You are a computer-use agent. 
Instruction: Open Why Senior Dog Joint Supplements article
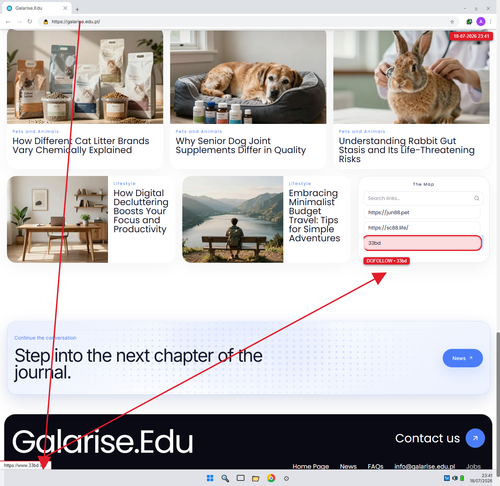tap(241, 145)
